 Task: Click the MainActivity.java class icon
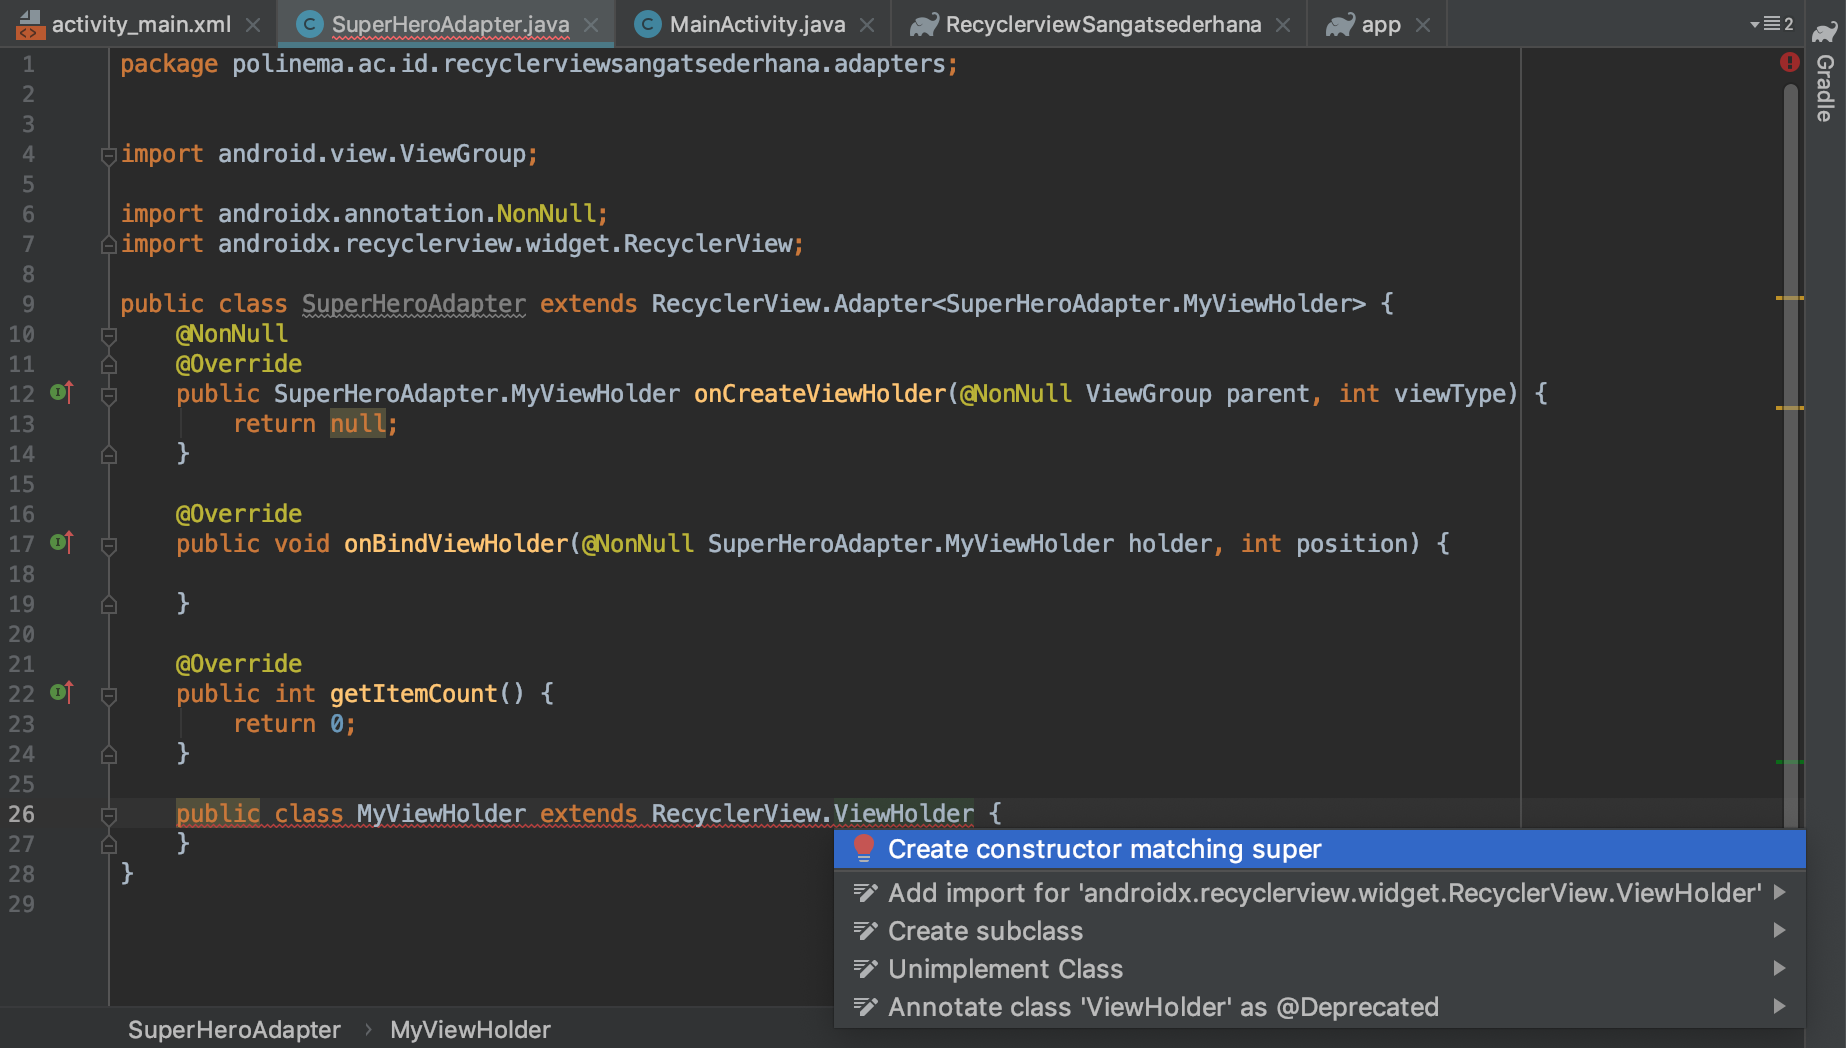click(x=648, y=24)
